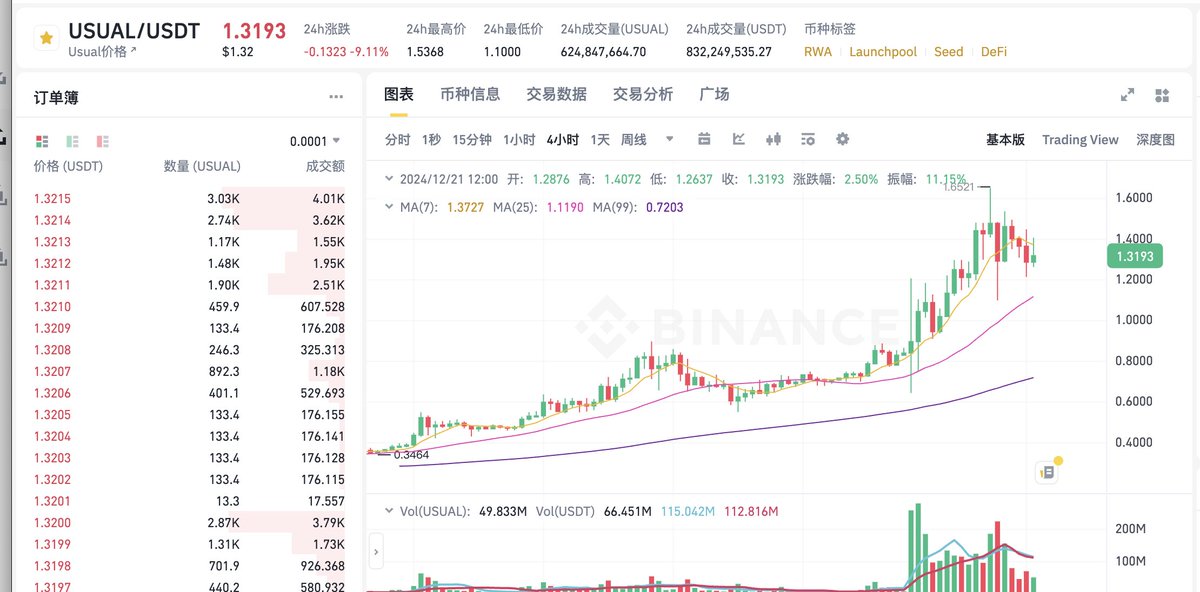Click the 1.3200 order price row

(189, 522)
